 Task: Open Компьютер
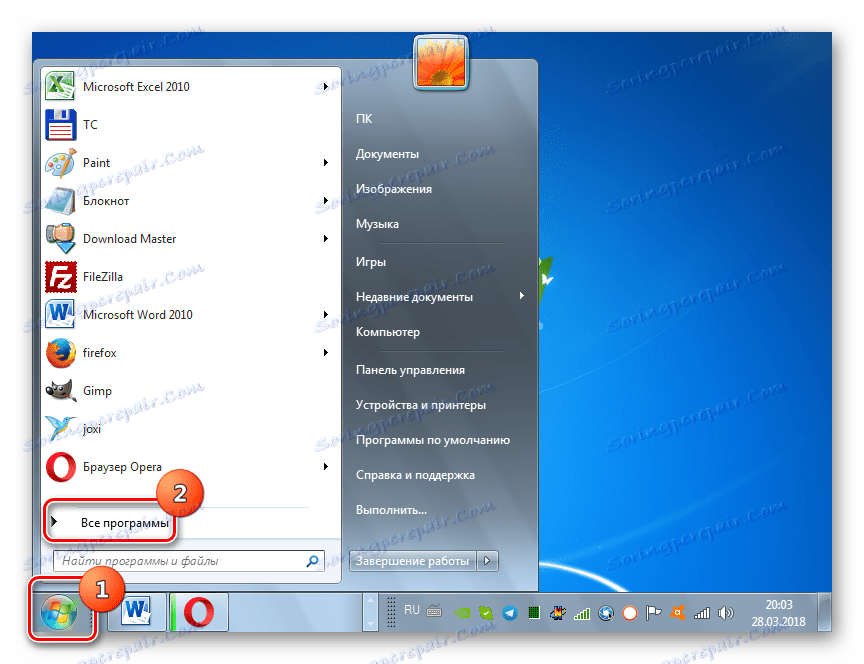click(x=387, y=332)
